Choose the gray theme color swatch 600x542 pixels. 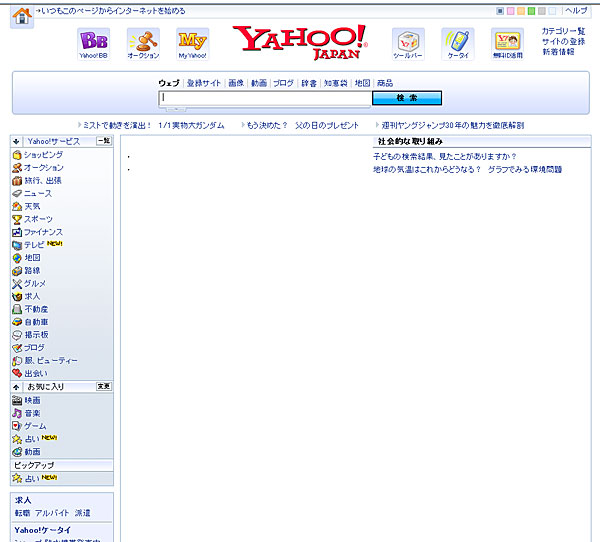tap(541, 11)
